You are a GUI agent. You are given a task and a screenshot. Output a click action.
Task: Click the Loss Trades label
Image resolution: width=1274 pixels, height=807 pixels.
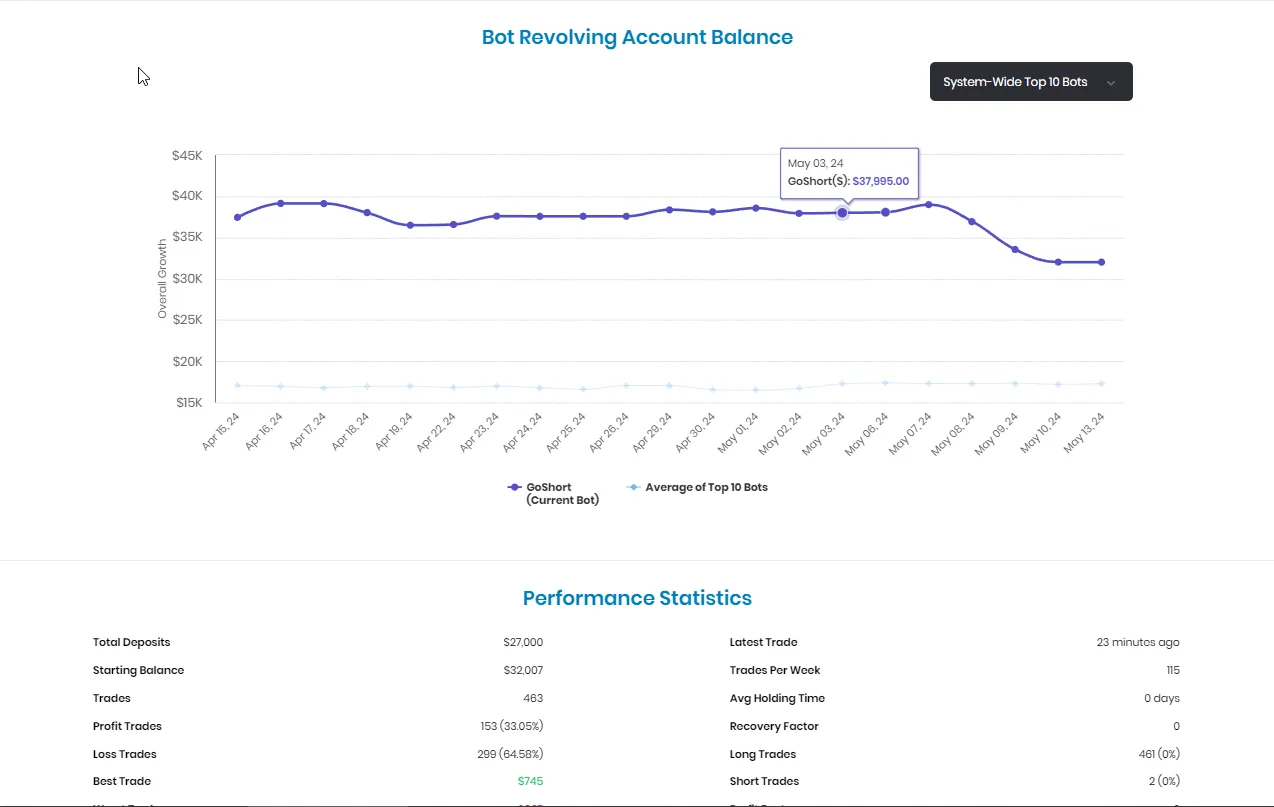click(x=125, y=754)
